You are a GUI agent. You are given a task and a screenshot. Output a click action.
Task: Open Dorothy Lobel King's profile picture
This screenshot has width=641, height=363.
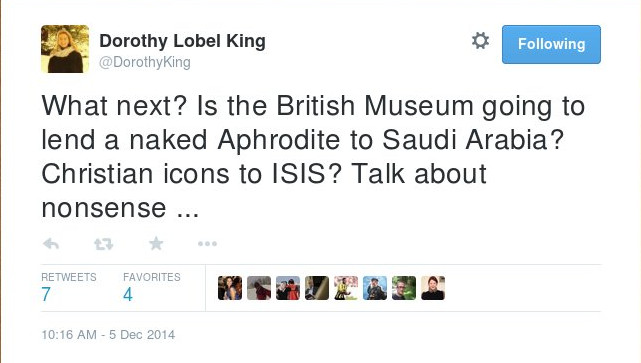(x=65, y=49)
